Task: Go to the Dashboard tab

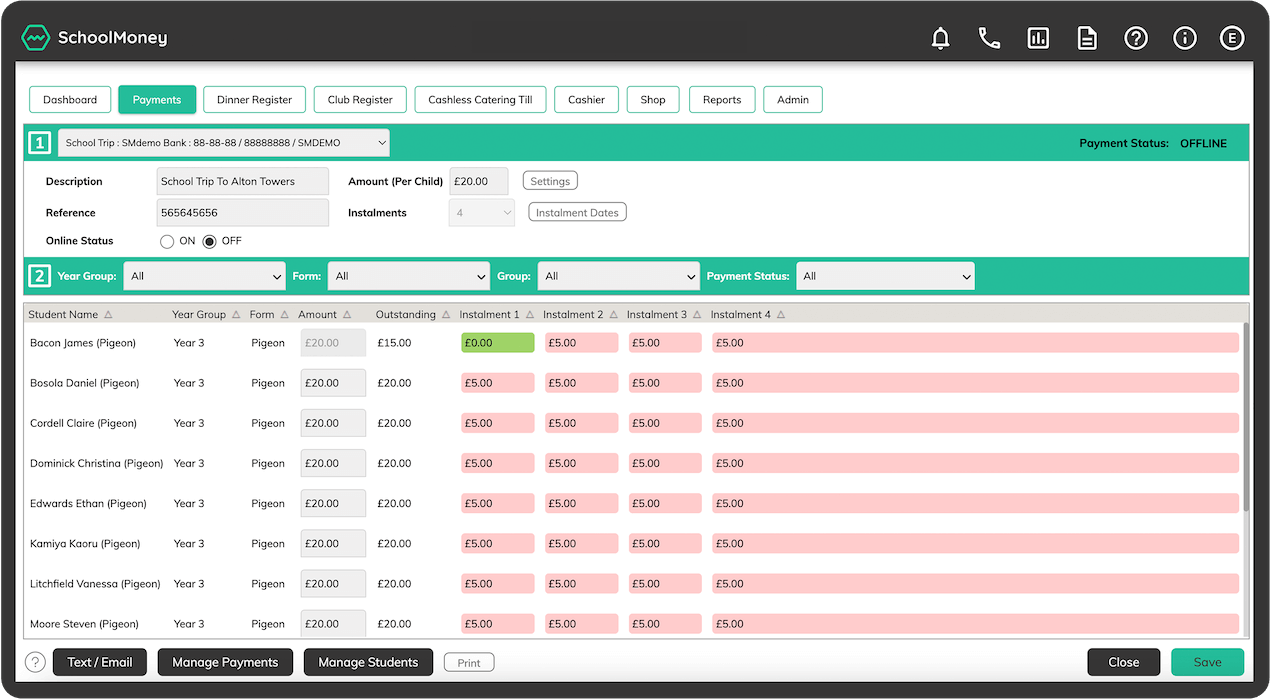Action: click(70, 100)
